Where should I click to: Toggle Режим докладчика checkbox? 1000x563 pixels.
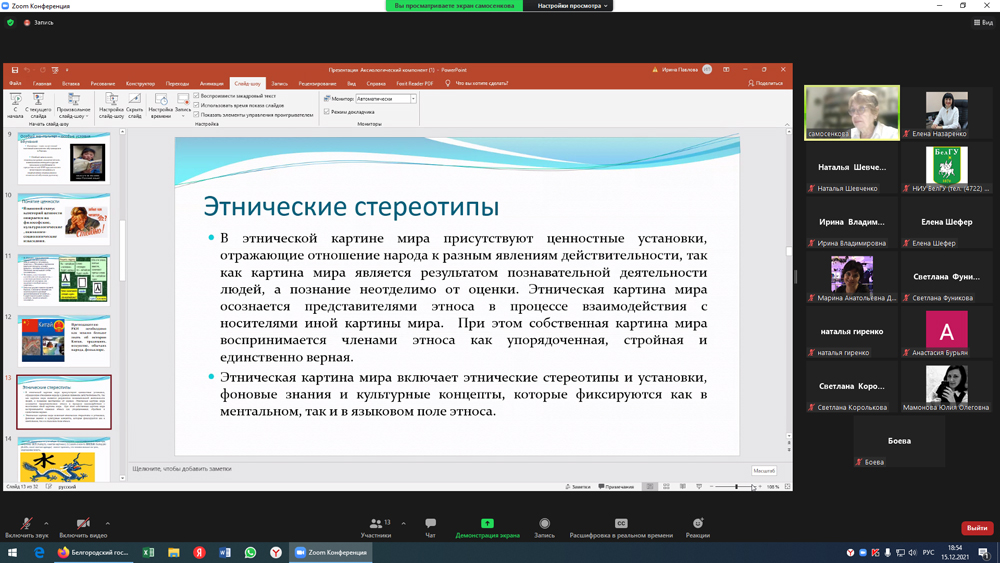(x=327, y=112)
